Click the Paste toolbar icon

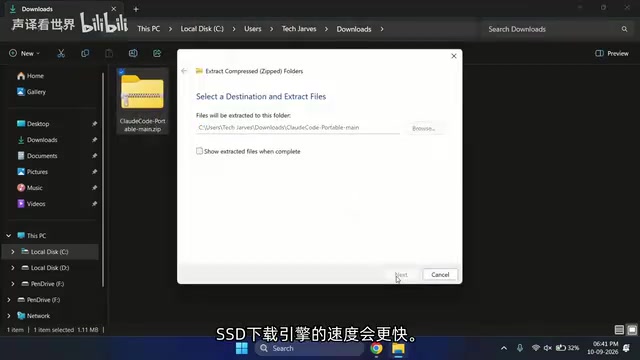click(x=109, y=53)
